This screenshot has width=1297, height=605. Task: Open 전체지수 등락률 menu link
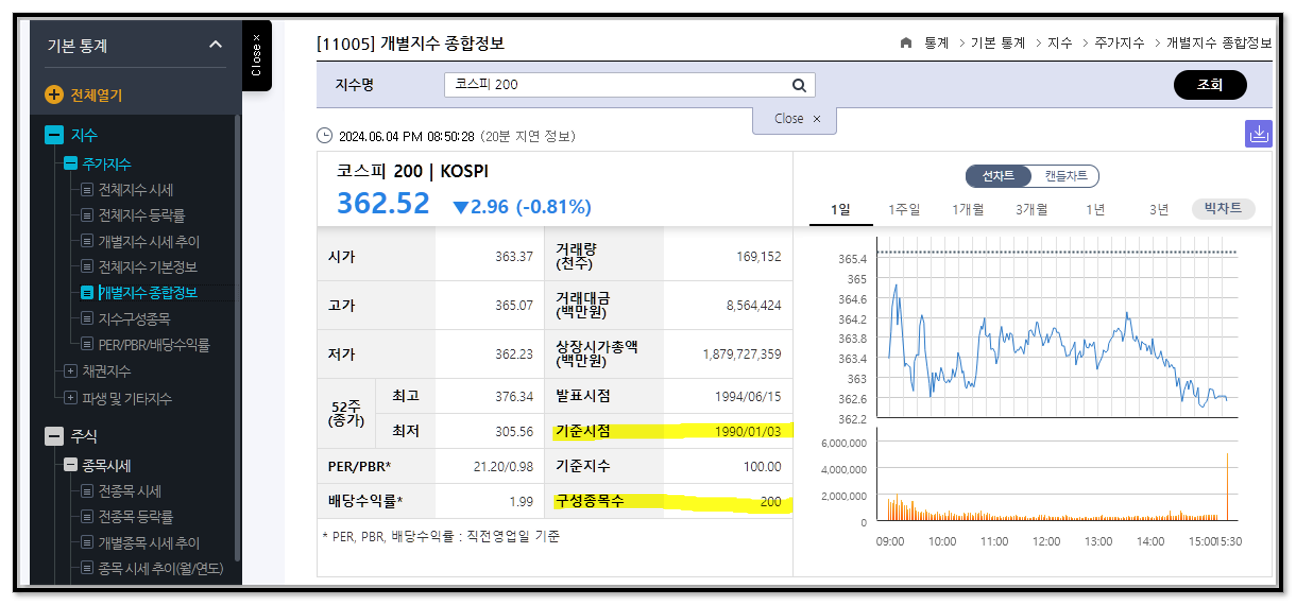click(142, 215)
